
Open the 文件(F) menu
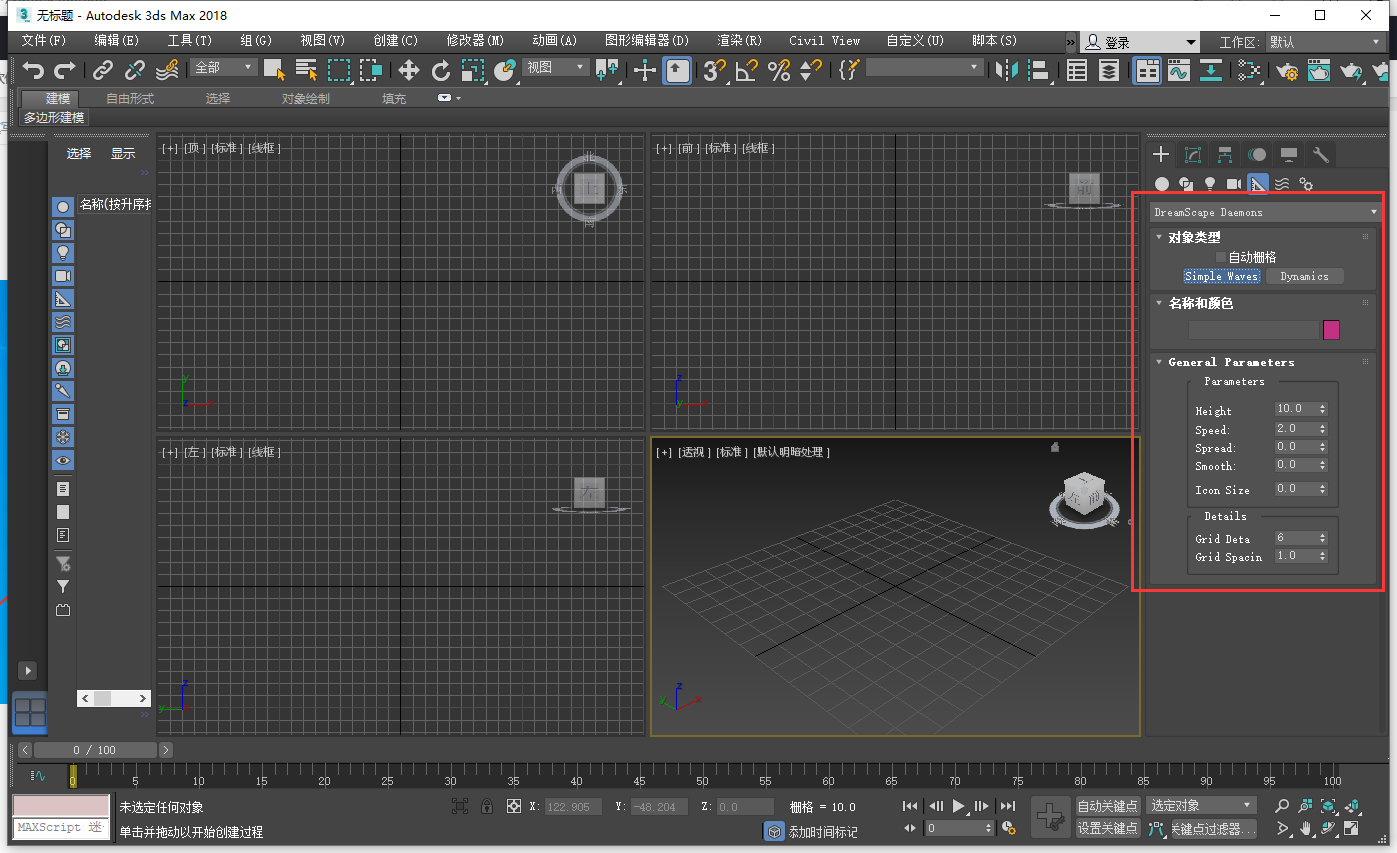[43, 41]
